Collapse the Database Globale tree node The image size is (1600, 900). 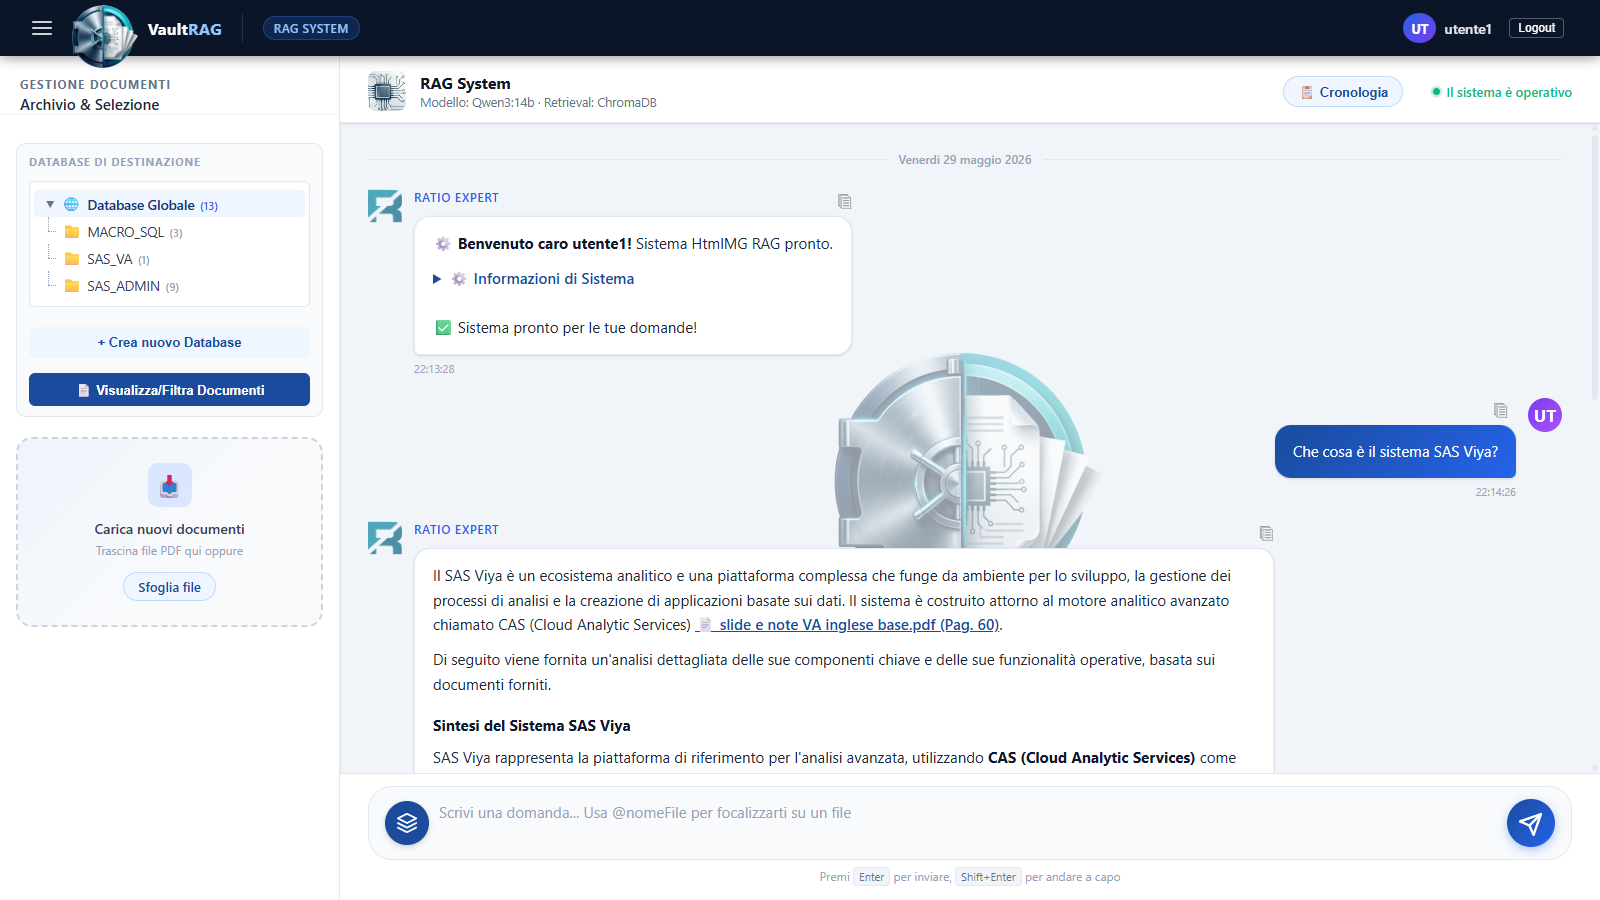[x=50, y=204]
